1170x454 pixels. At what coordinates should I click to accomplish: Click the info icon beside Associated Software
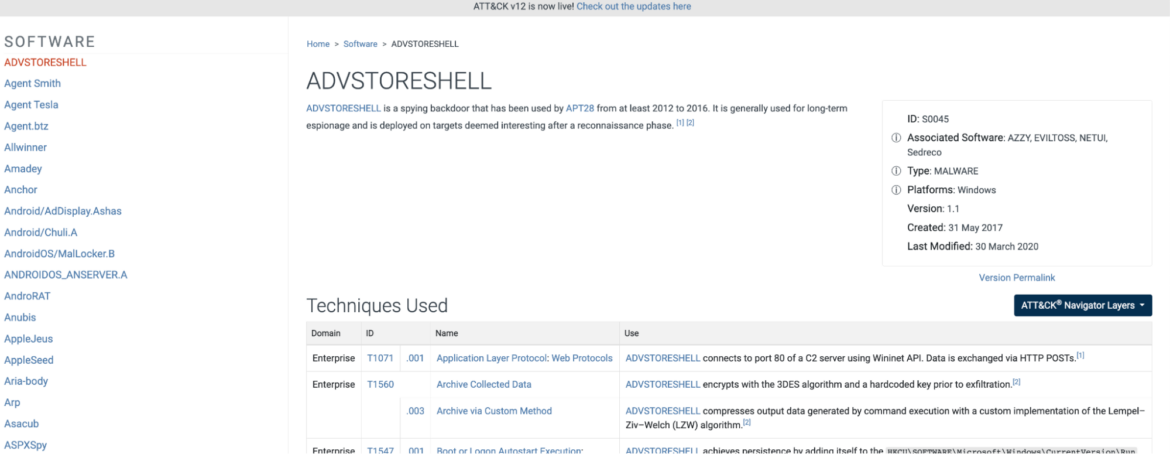point(896,138)
